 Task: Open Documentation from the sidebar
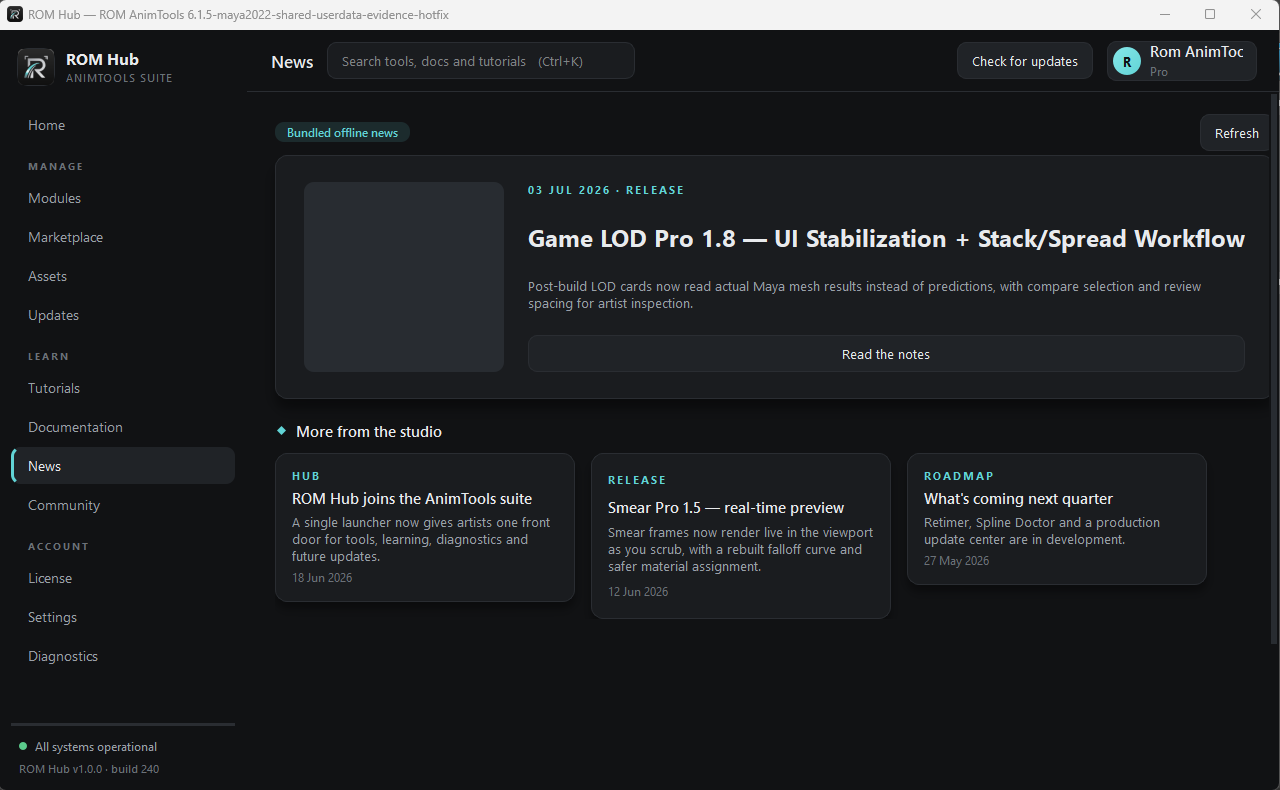123,427
